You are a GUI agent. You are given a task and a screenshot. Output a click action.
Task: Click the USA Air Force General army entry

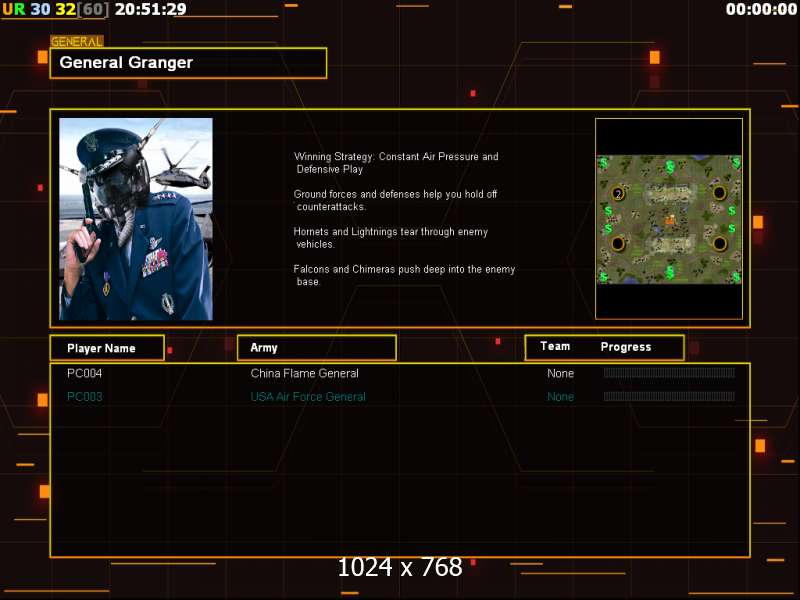tap(308, 396)
